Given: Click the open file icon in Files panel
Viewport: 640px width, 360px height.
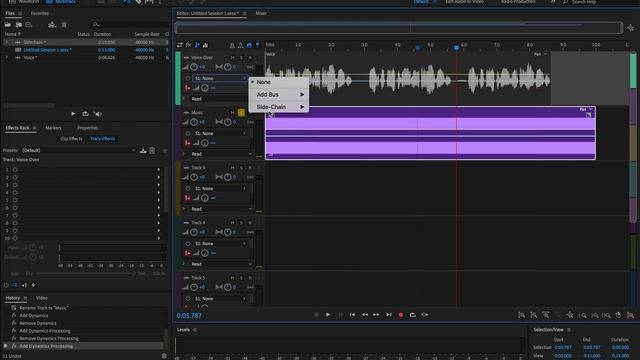Looking at the screenshot, I should coord(8,25).
